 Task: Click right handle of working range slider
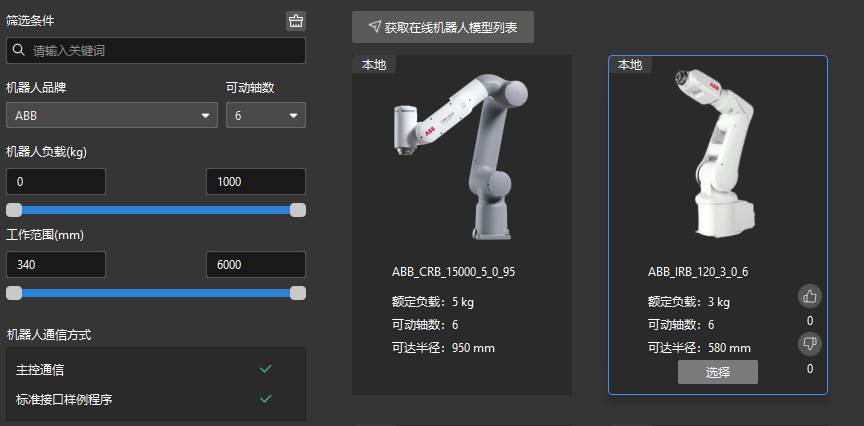(298, 293)
